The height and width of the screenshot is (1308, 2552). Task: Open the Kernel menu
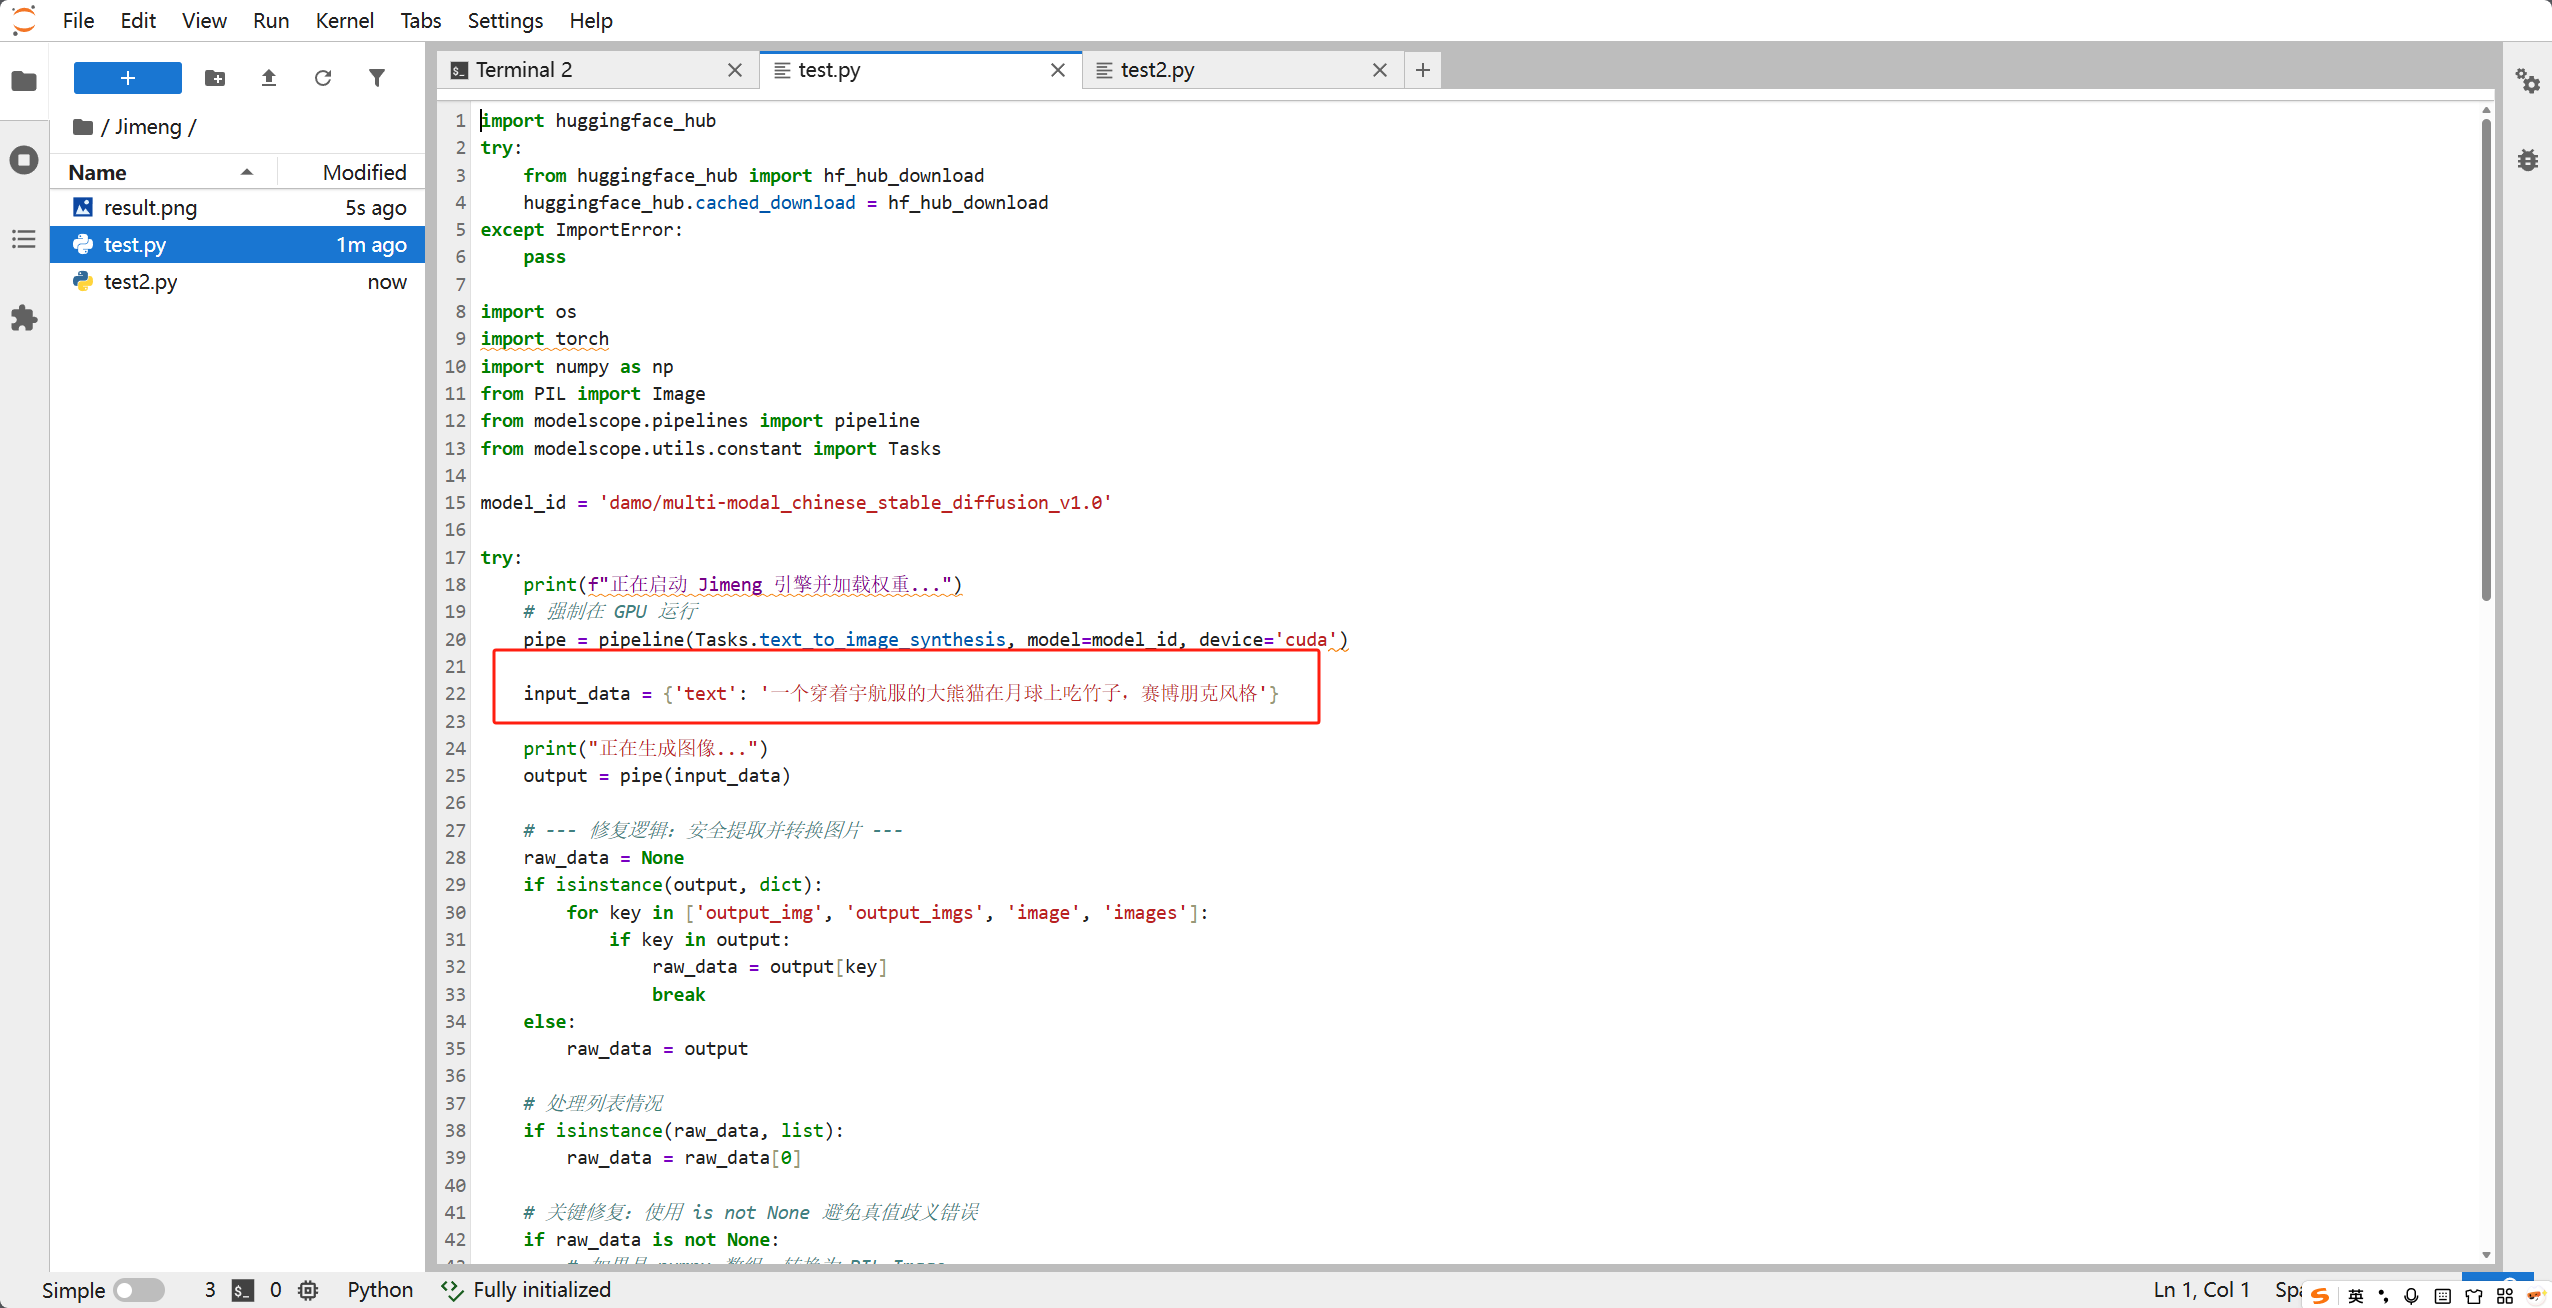344,20
